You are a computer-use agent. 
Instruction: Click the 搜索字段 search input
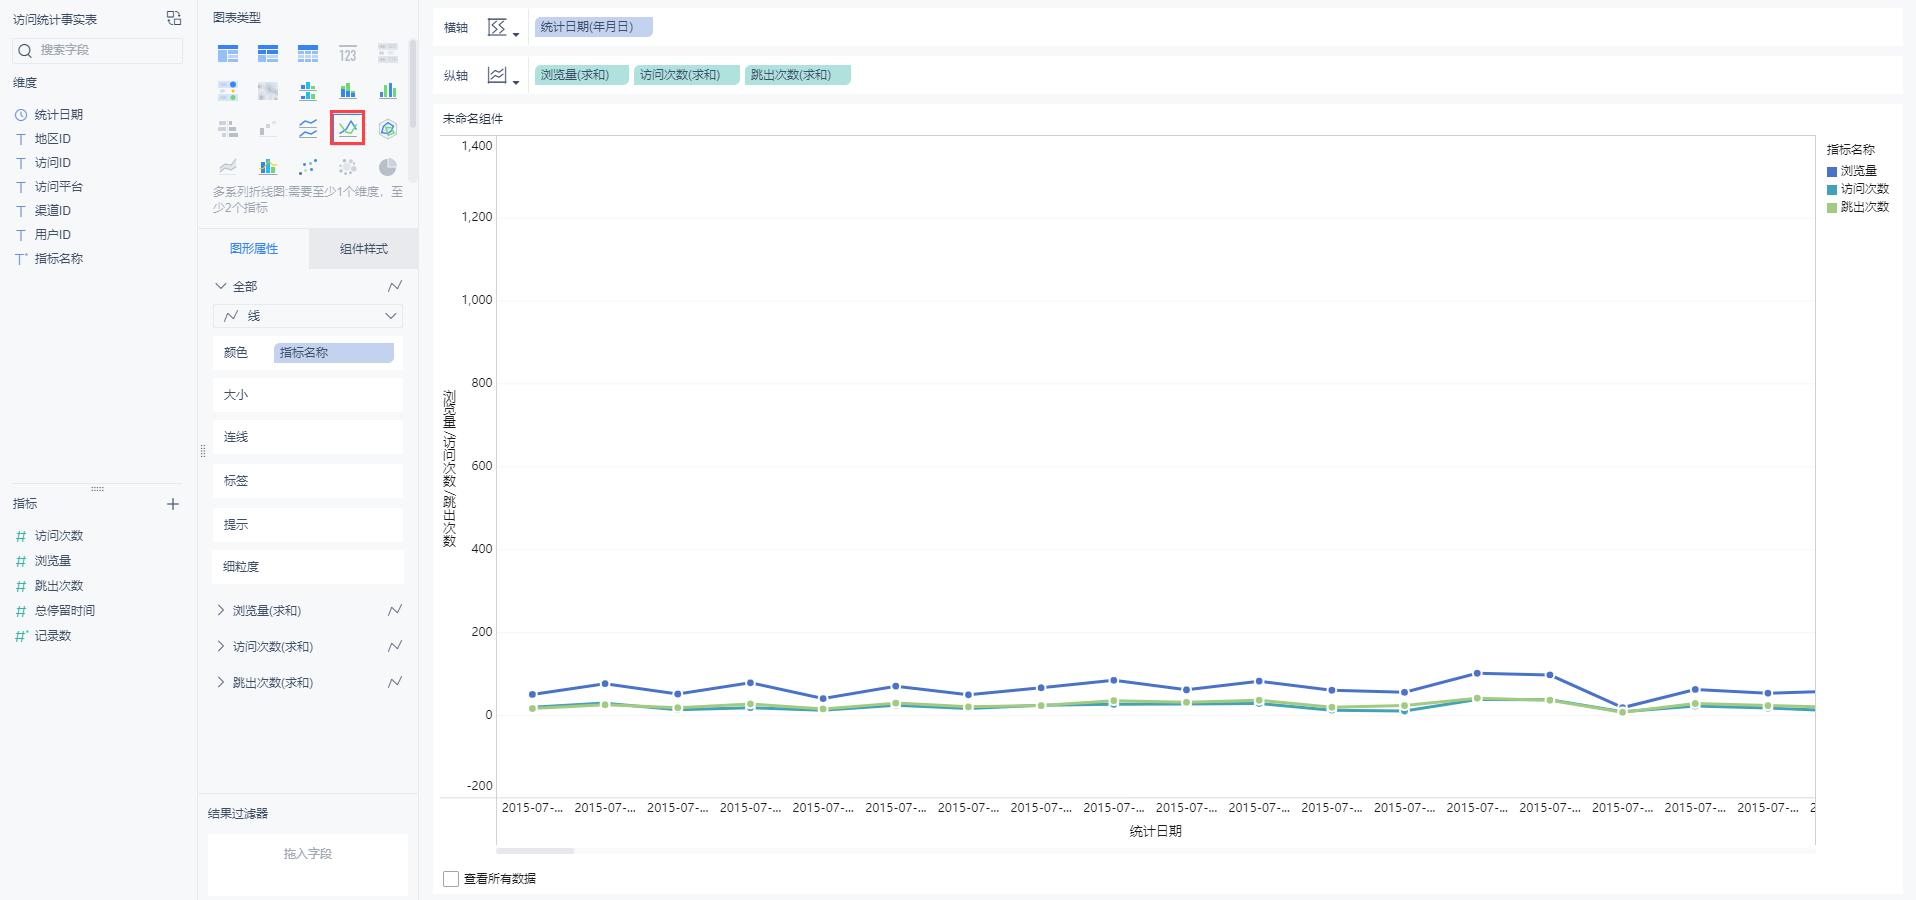[x=98, y=50]
